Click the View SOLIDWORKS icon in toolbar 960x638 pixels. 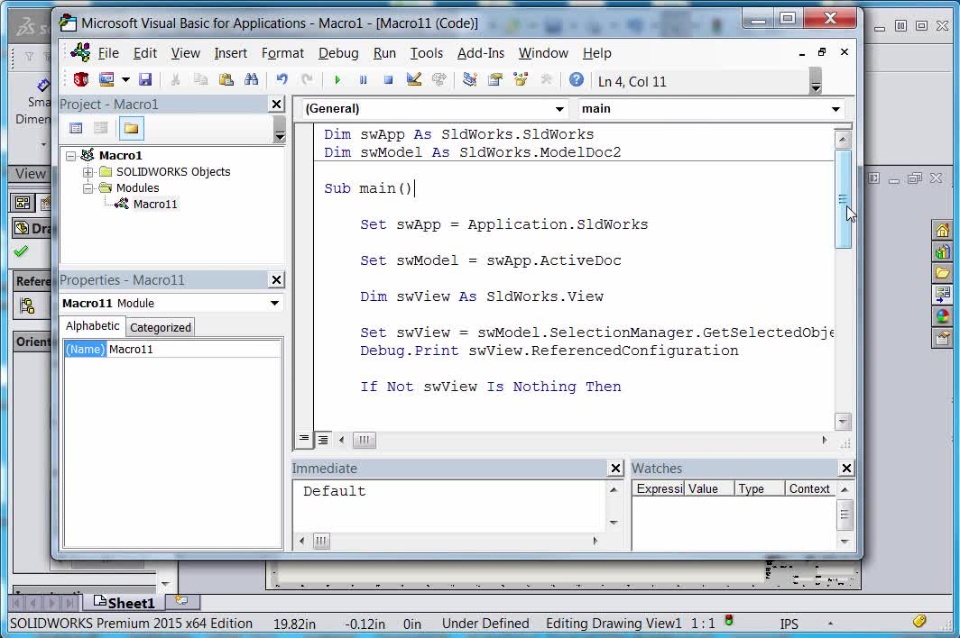[x=81, y=80]
